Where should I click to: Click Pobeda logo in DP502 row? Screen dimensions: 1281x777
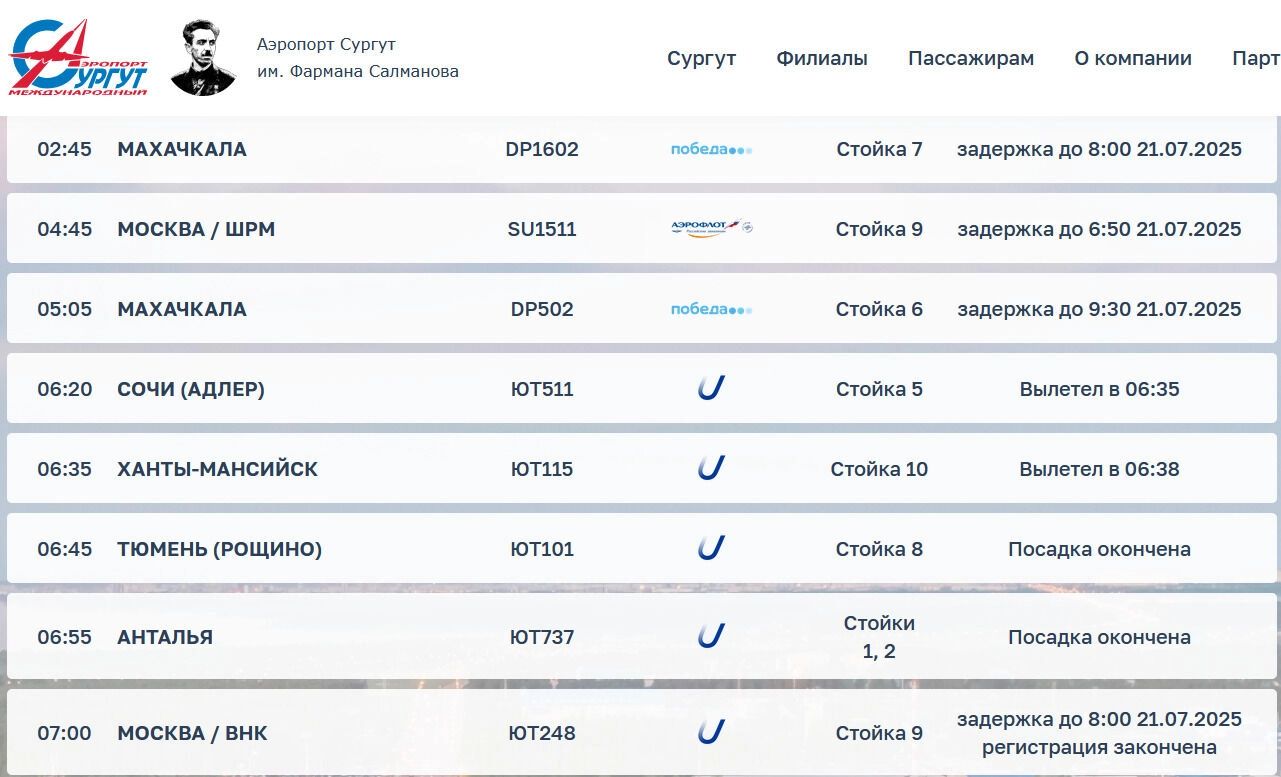click(711, 310)
